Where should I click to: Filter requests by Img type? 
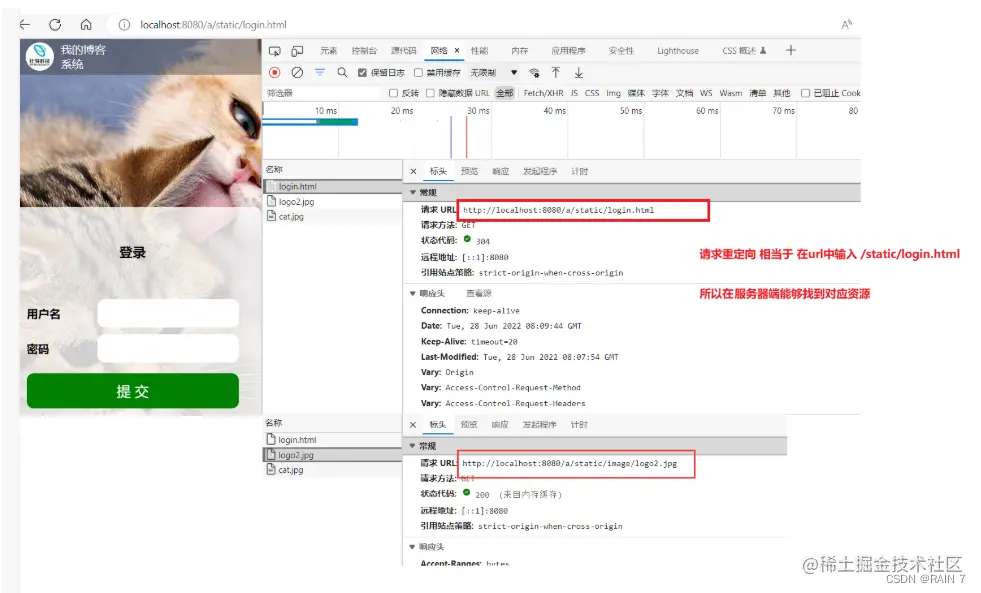(613, 93)
